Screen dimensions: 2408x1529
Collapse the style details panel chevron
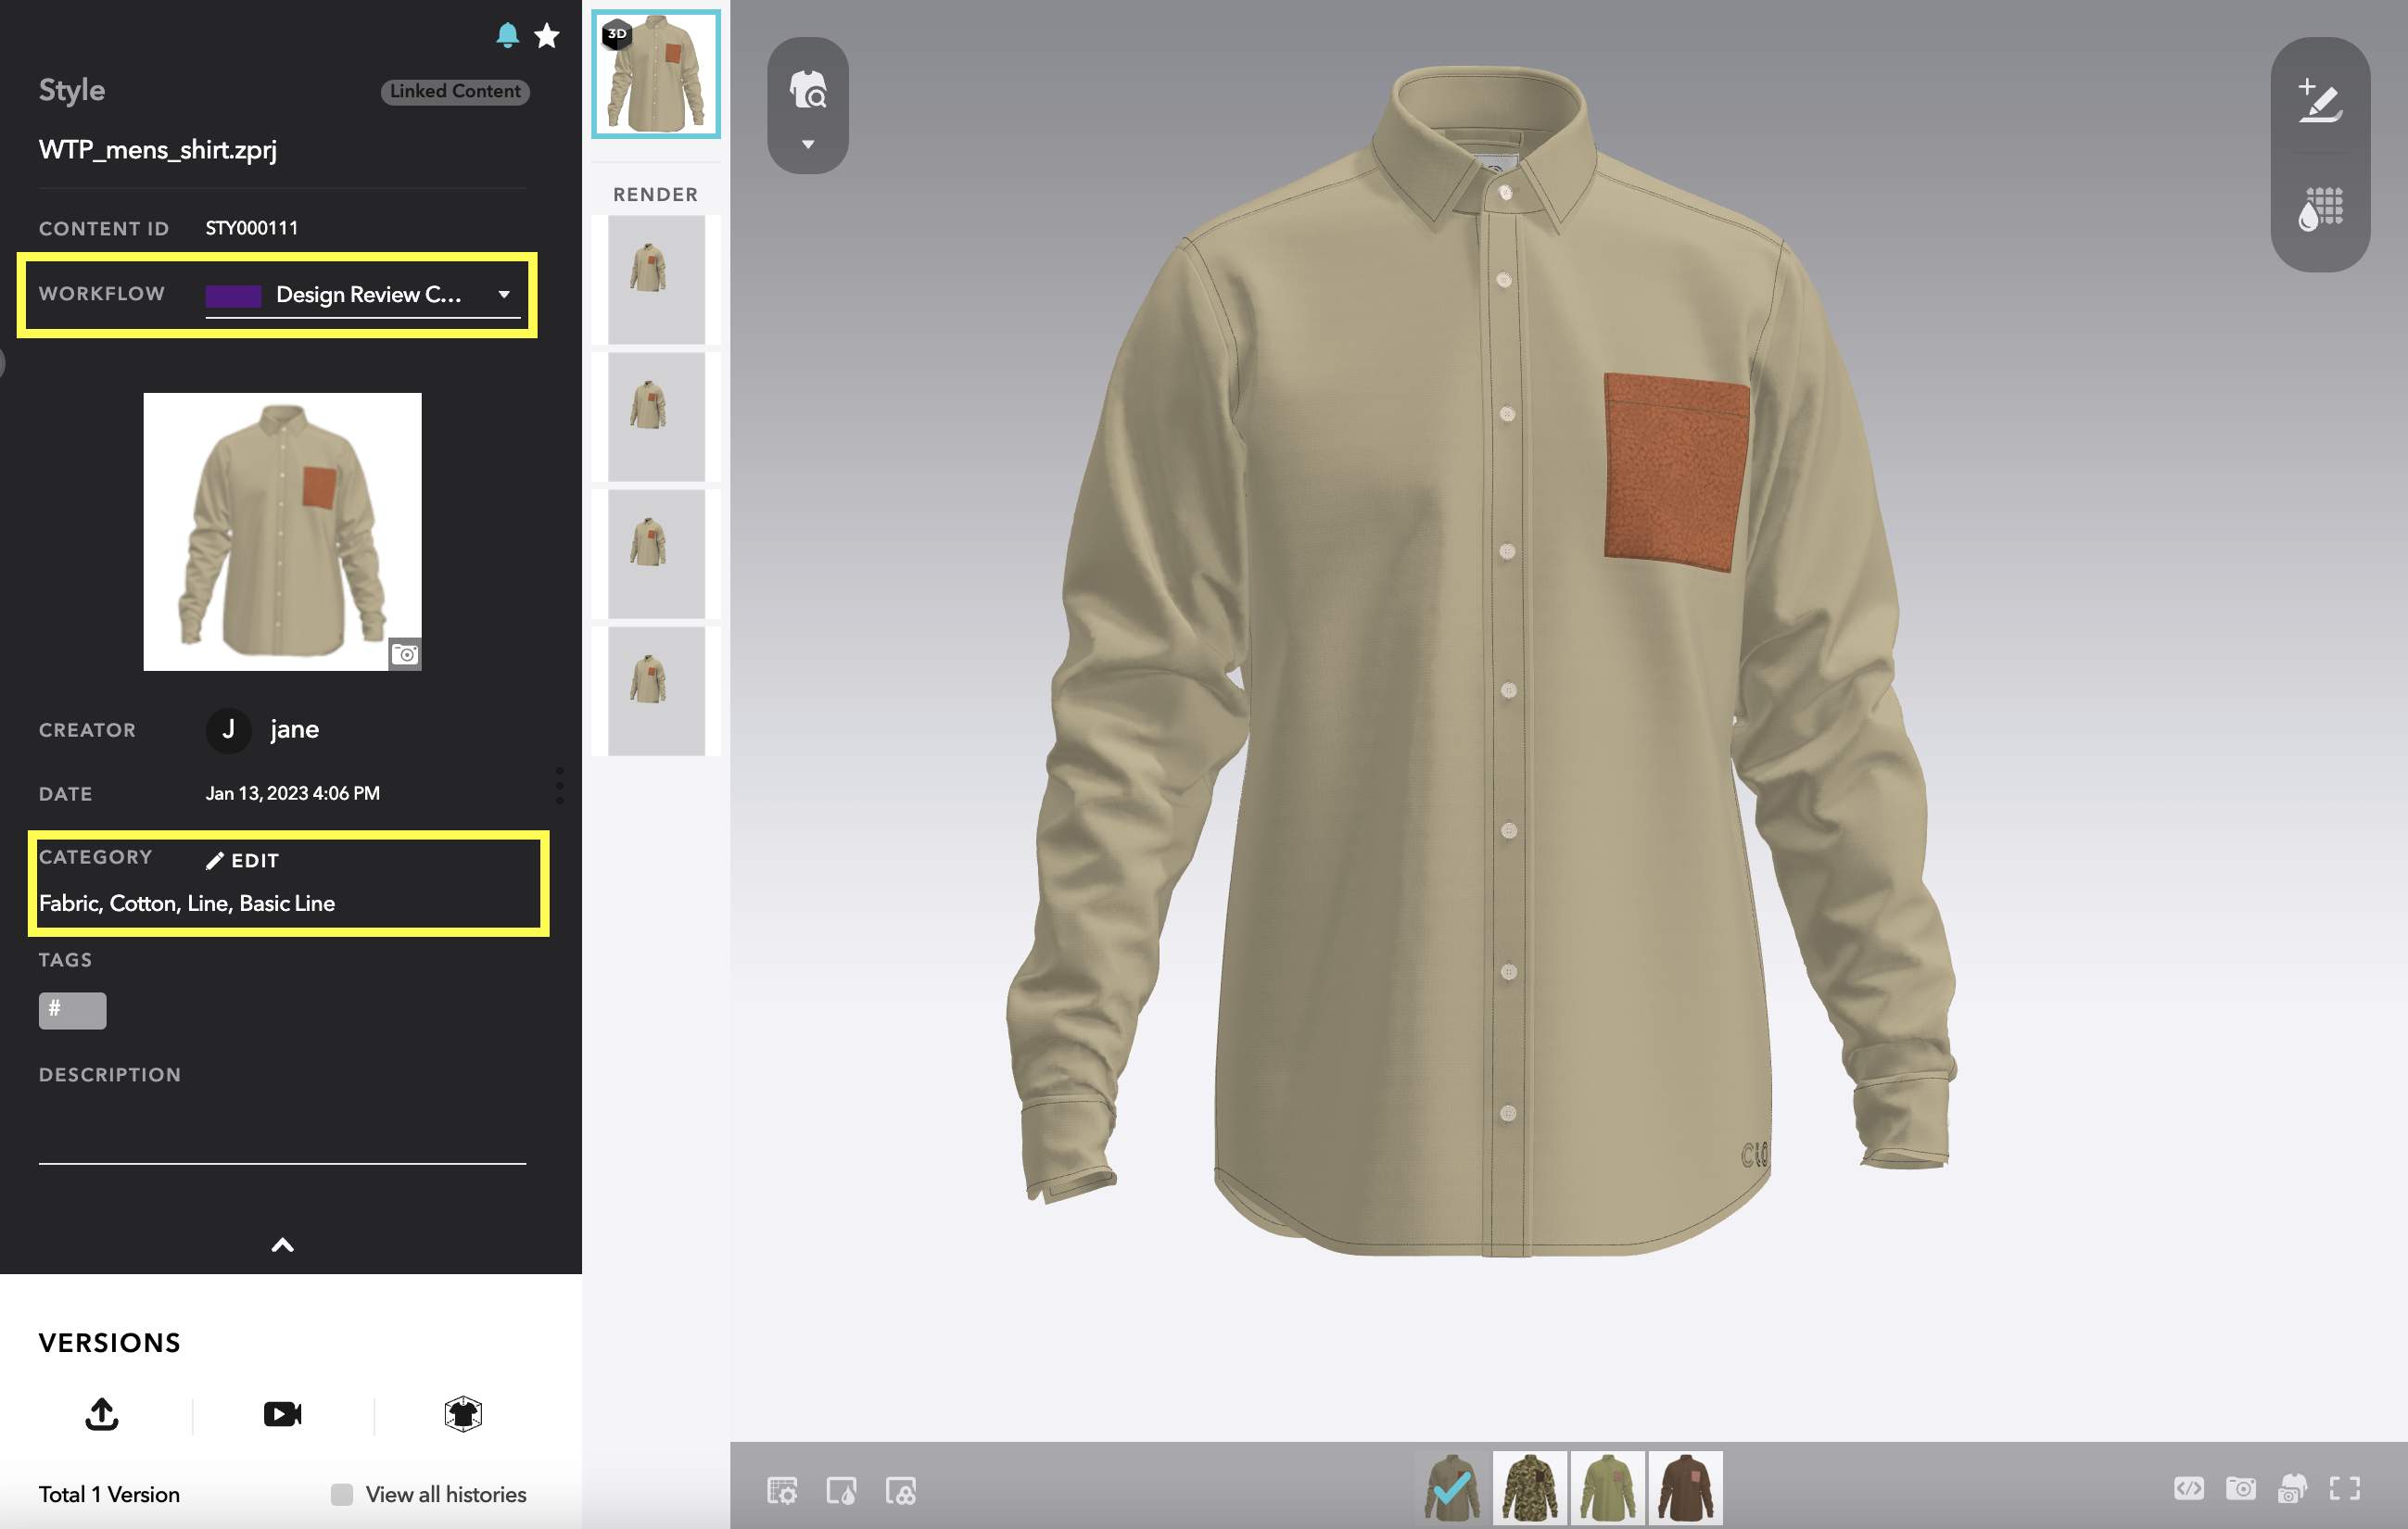283,1245
